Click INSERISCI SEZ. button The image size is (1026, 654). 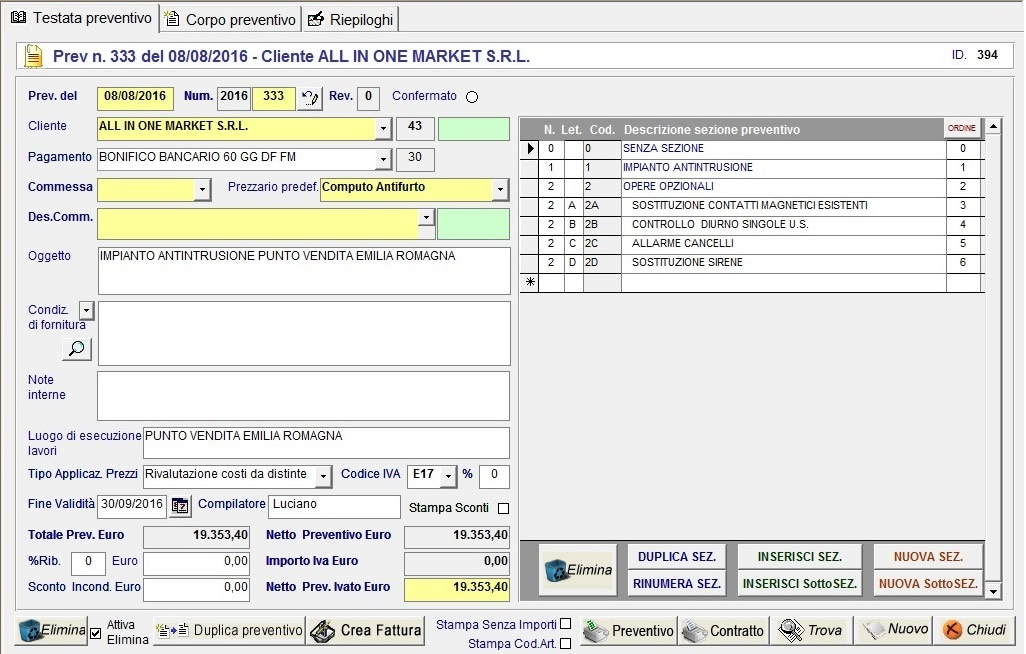pyautogui.click(x=800, y=556)
